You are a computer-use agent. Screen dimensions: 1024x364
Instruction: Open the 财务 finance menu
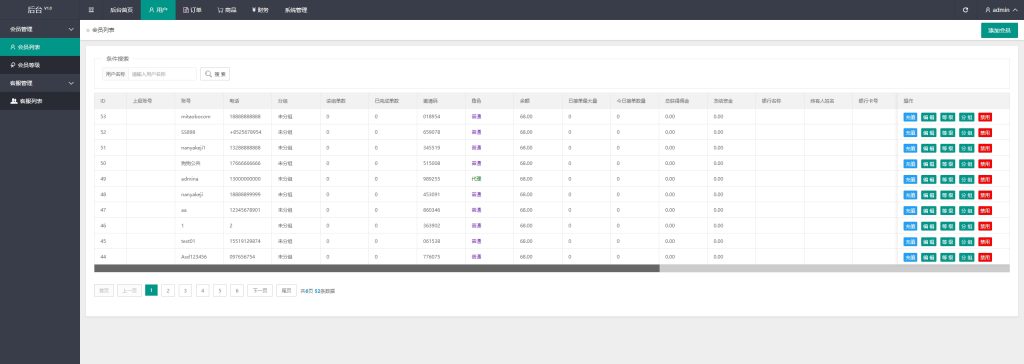click(x=260, y=10)
